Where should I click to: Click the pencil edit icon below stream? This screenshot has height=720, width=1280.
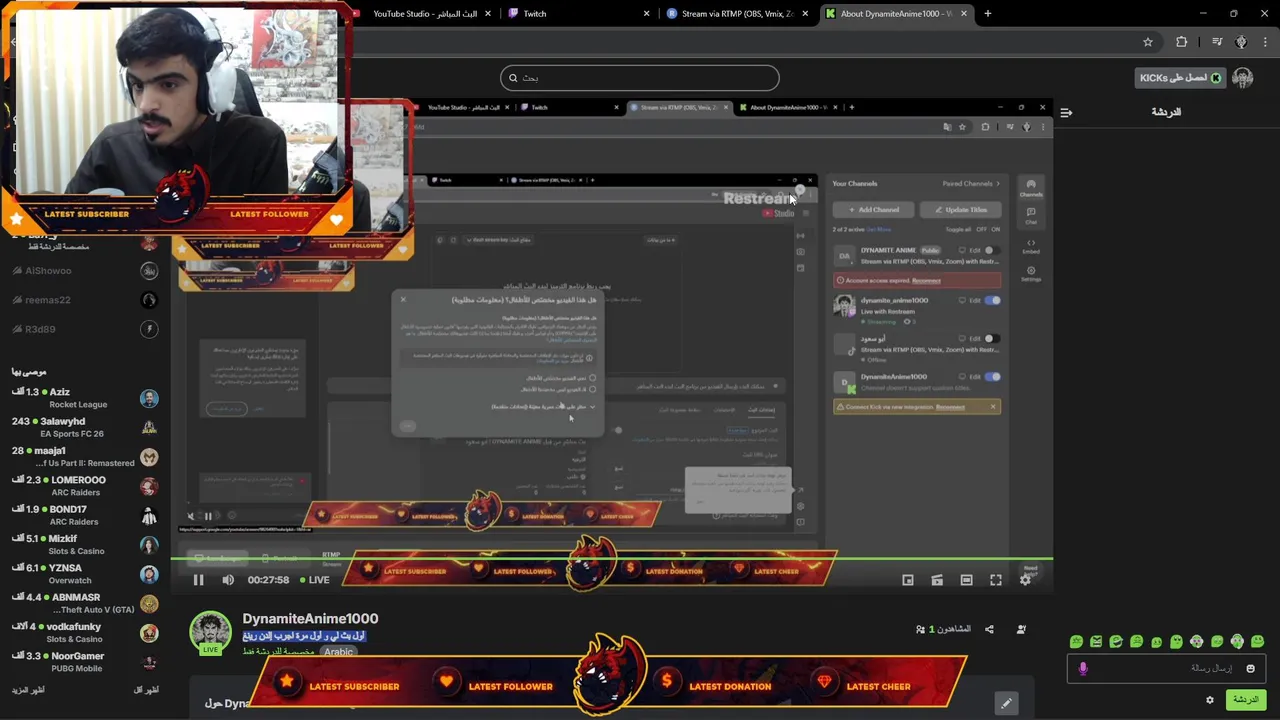[1006, 703]
